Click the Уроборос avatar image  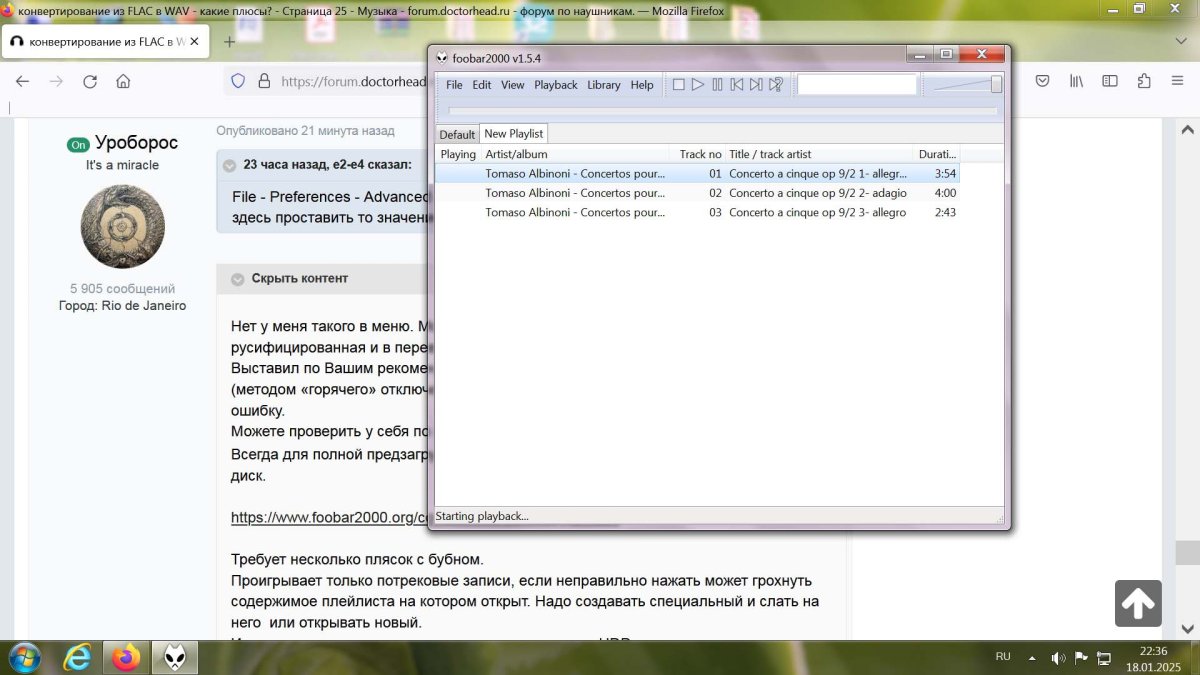122,226
